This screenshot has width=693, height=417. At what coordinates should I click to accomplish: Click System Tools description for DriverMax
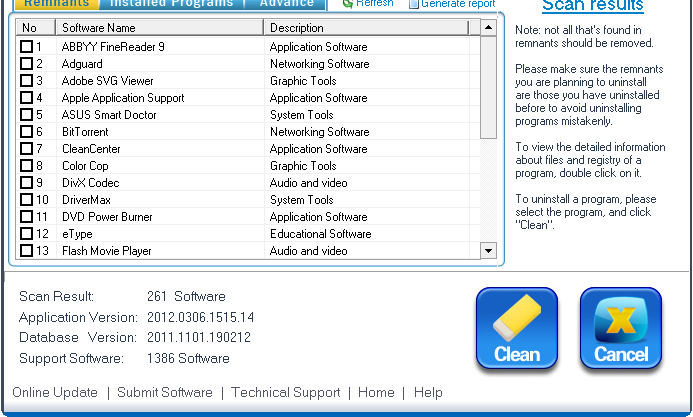tap(302, 200)
